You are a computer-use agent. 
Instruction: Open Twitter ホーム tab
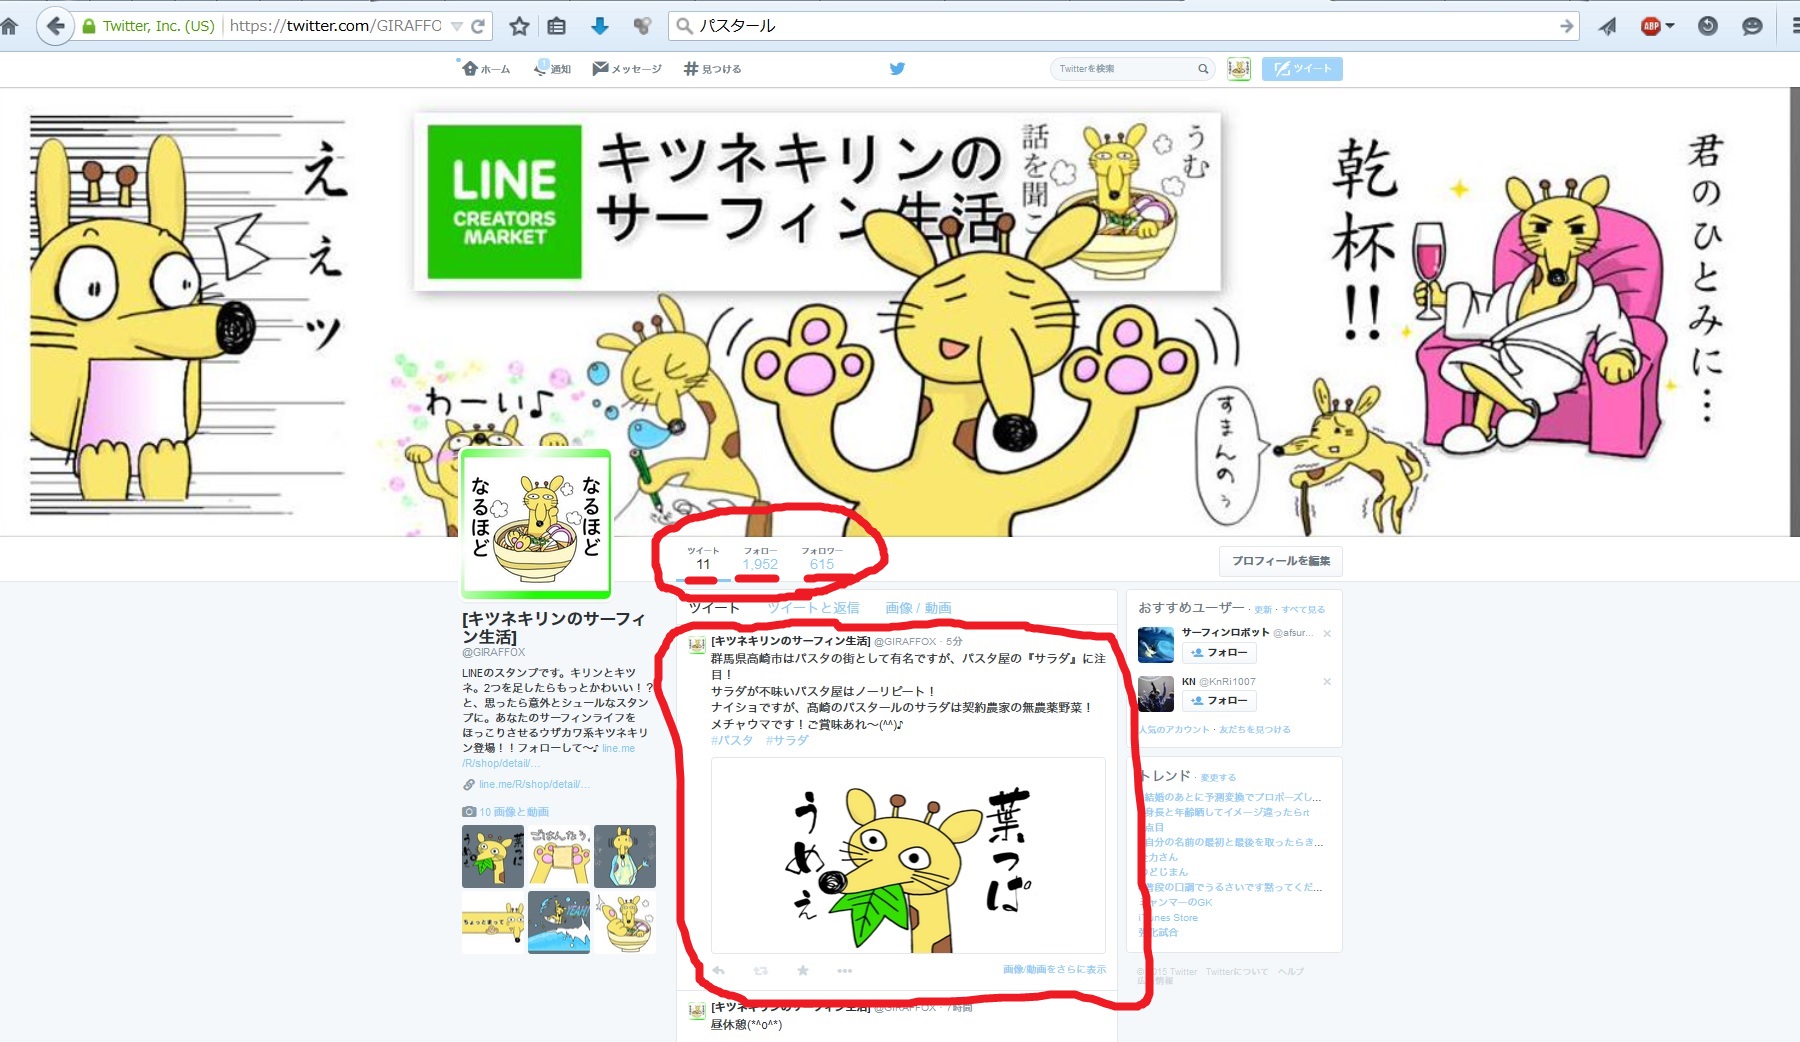[486, 69]
